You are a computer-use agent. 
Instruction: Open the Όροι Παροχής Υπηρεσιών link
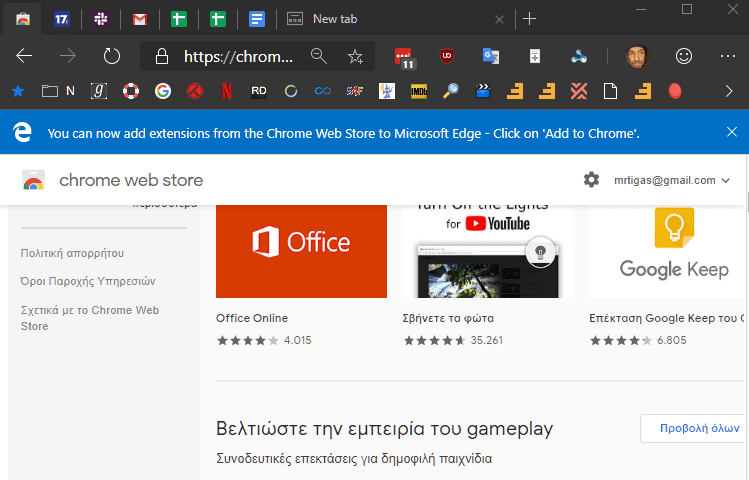(88, 281)
